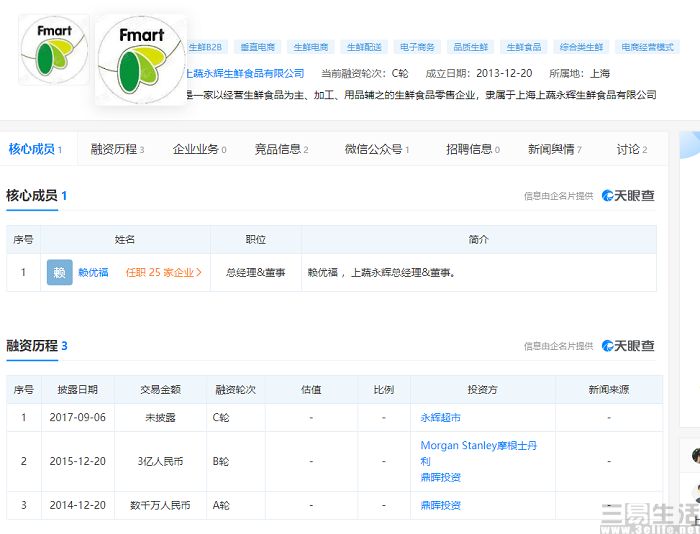The width and height of the screenshot is (700, 534).
Task: Open the 企业业务 tab
Action: [199, 150]
